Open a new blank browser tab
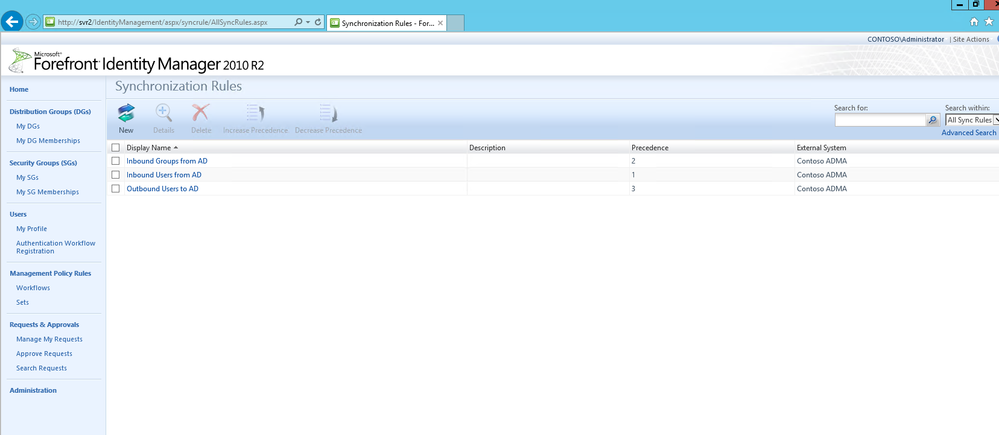The image size is (999, 435). [x=455, y=23]
